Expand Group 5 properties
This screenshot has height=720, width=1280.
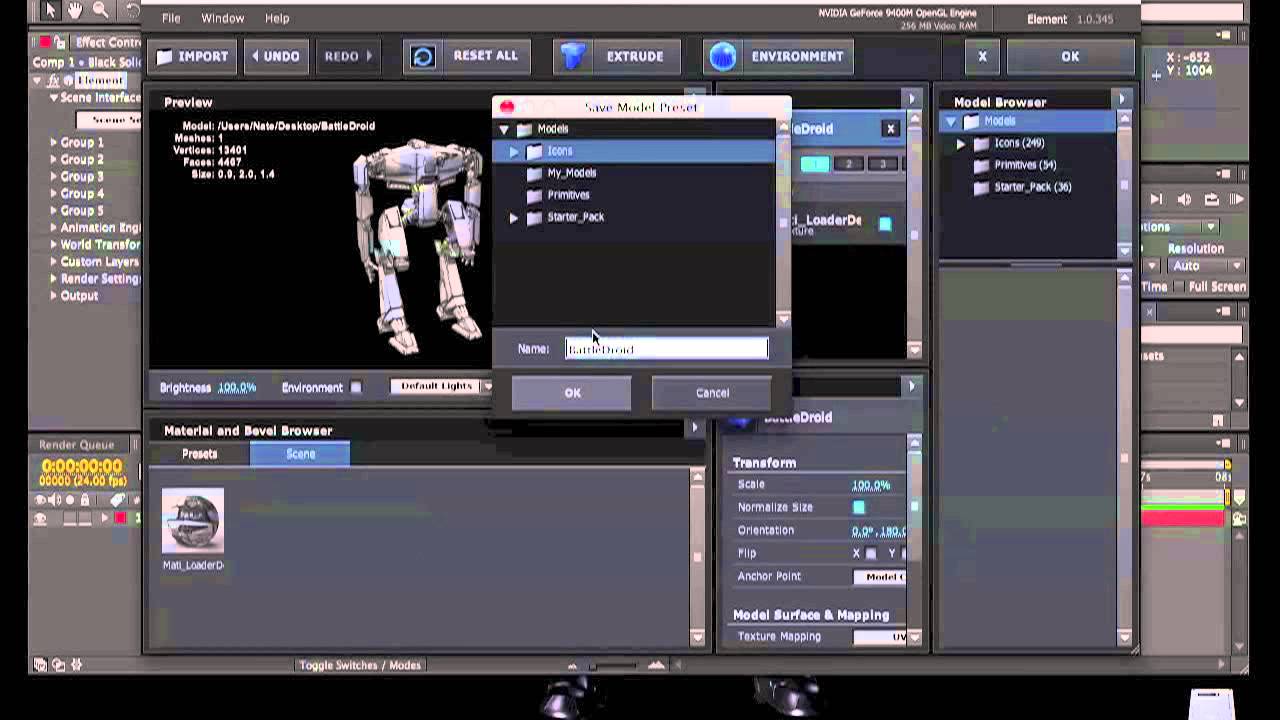(53, 210)
